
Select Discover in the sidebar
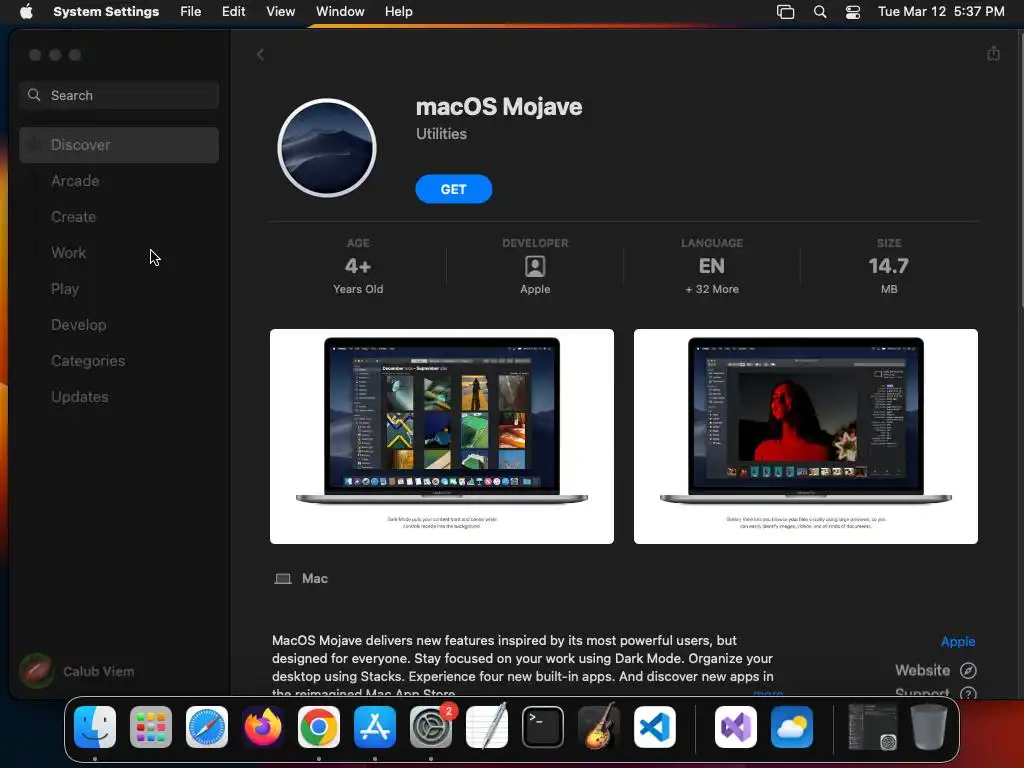(x=119, y=145)
